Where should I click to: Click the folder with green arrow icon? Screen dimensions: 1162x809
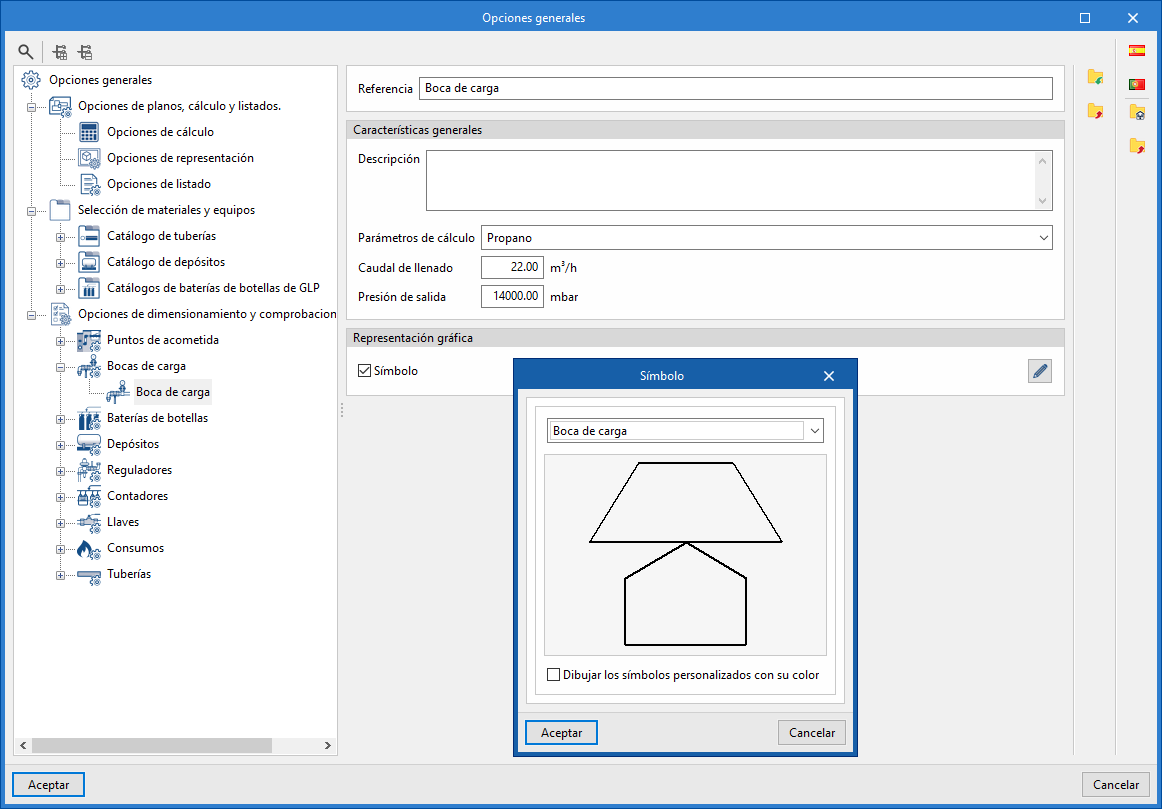click(x=1095, y=77)
